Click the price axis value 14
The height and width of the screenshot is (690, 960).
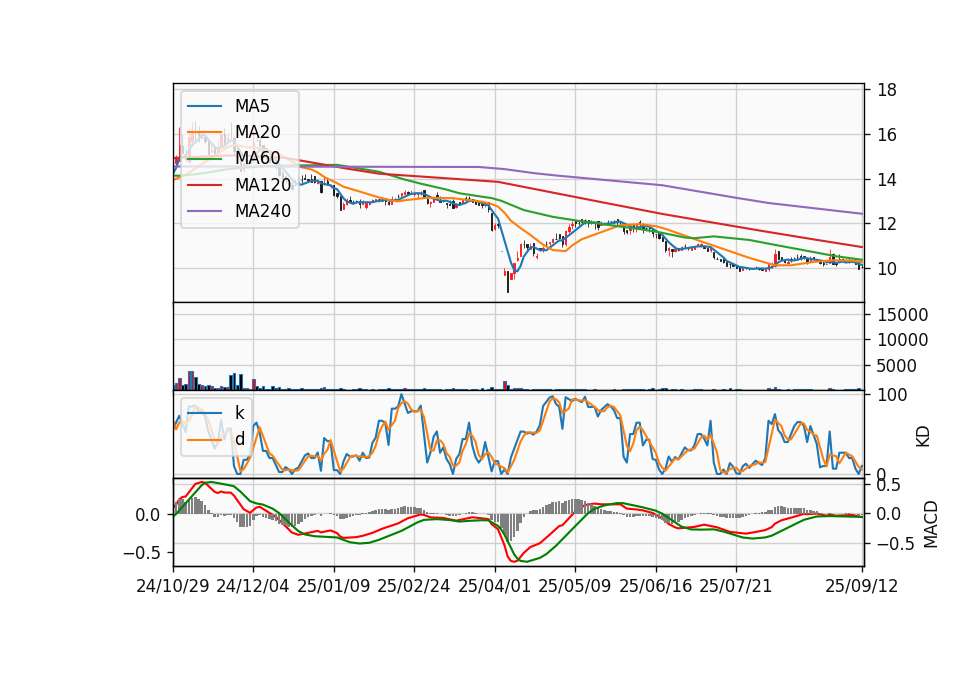coord(887,180)
